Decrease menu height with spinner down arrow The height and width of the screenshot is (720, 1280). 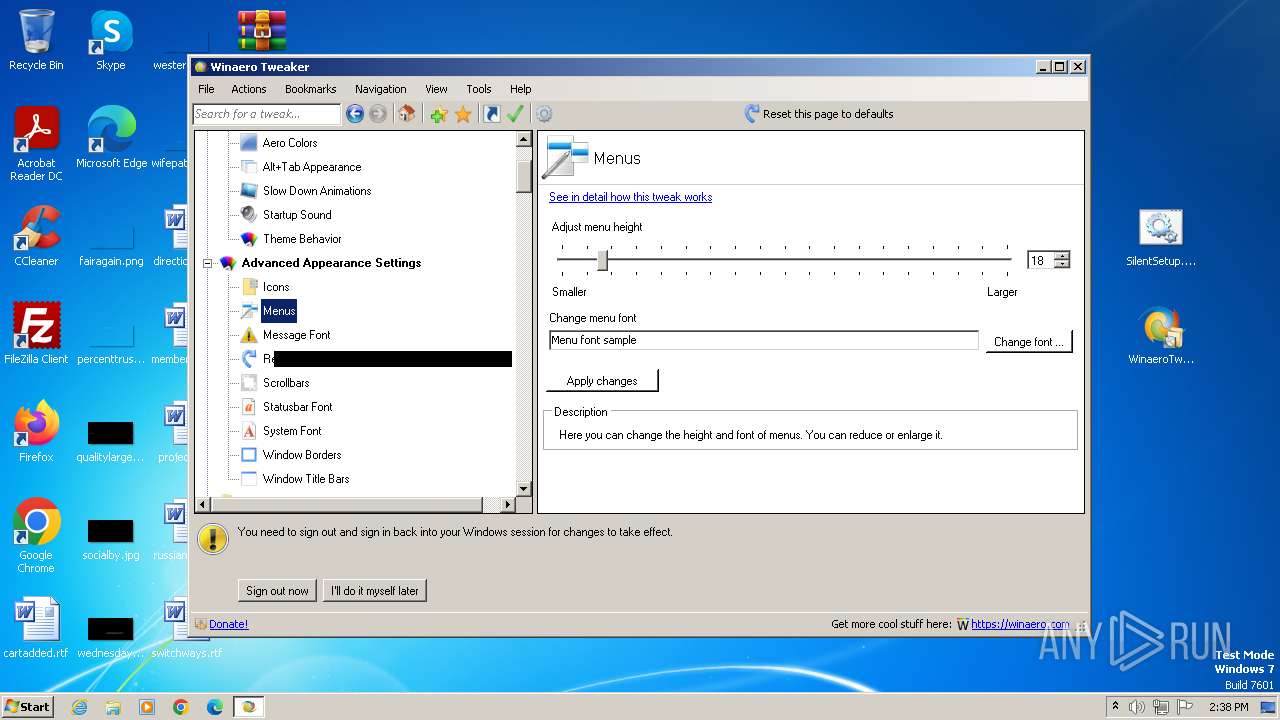[x=1062, y=265]
